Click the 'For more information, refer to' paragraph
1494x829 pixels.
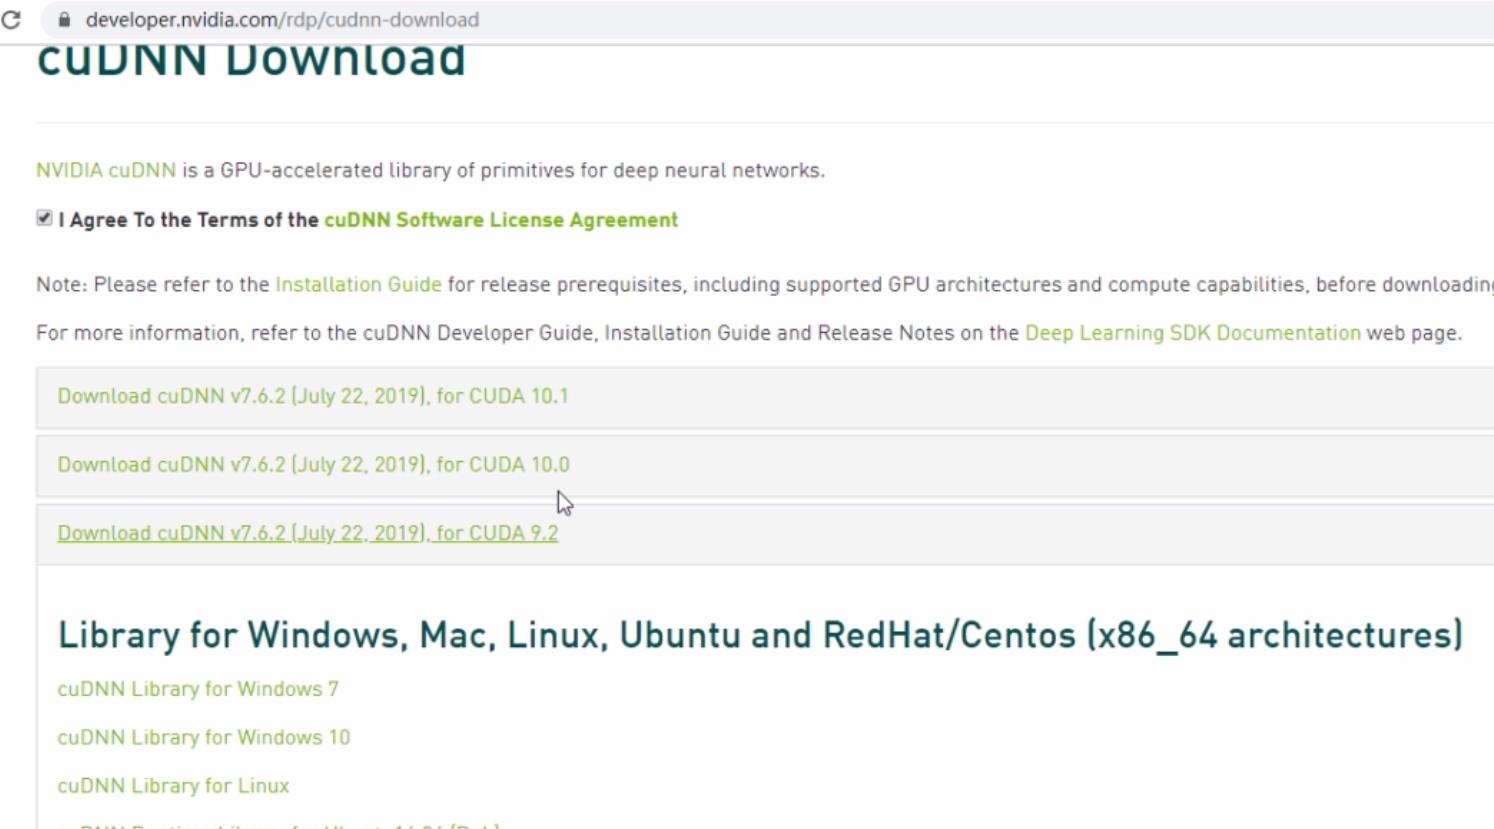(x=749, y=333)
